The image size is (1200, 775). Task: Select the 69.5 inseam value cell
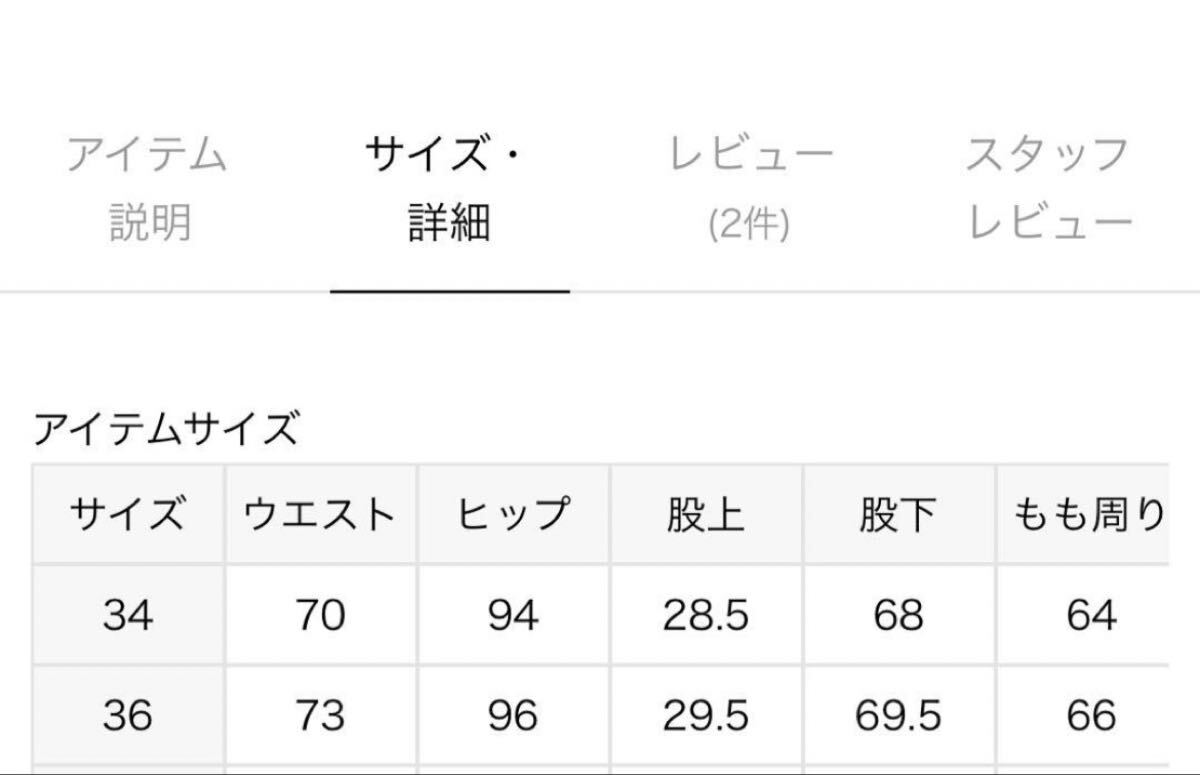[897, 716]
